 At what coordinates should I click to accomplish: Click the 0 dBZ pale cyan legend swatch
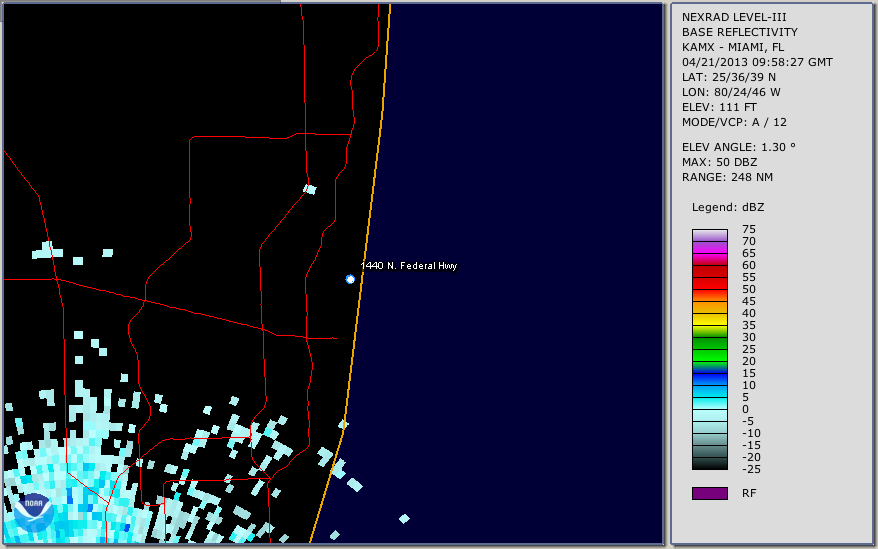[709, 416]
